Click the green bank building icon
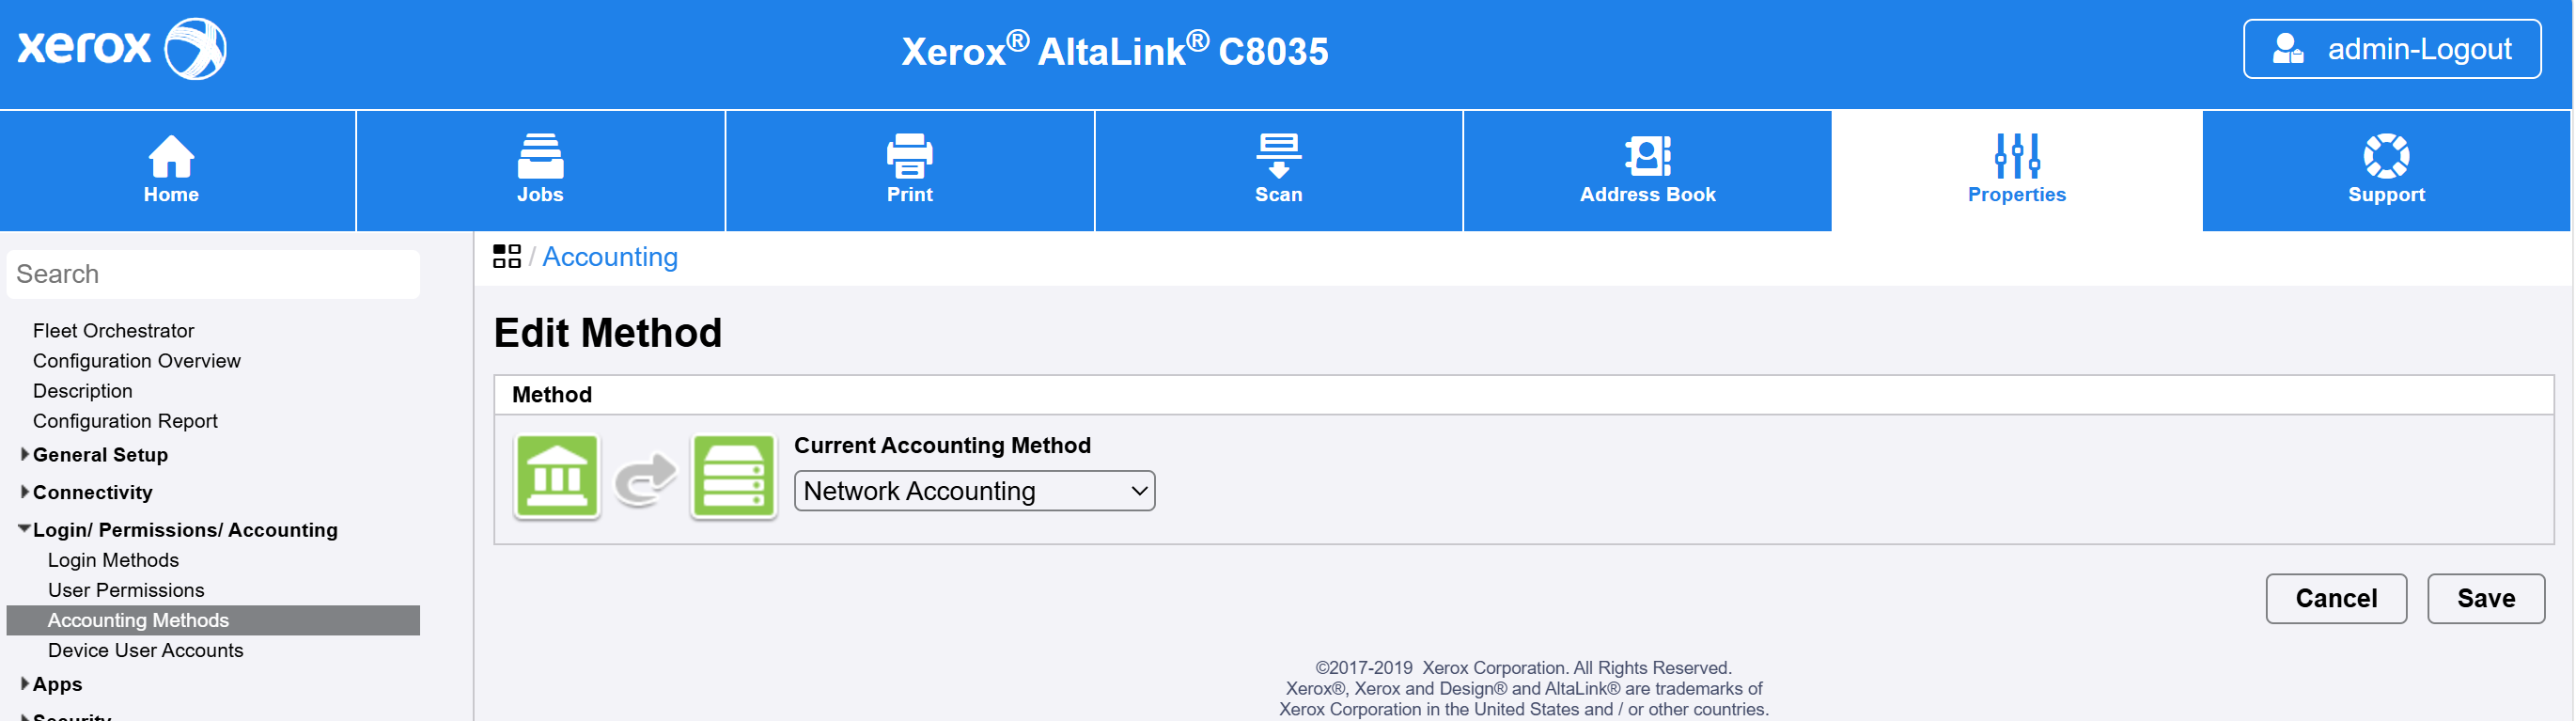The image size is (2576, 721). coord(557,476)
